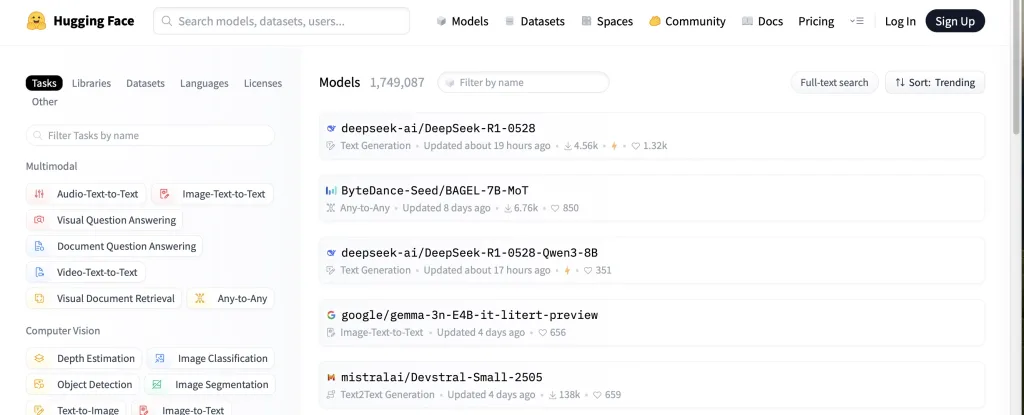Click the Hugging Face emoji logo

37,21
